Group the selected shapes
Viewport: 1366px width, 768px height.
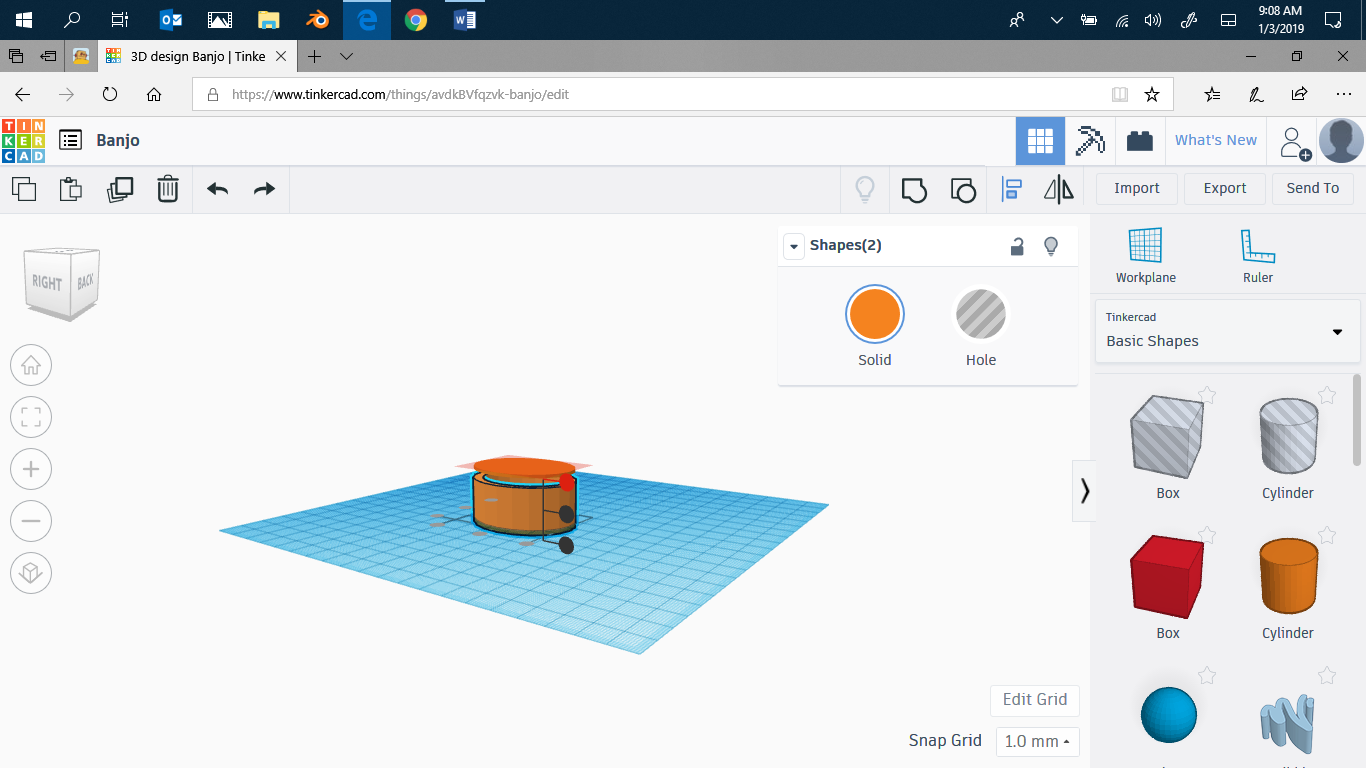[x=914, y=189]
